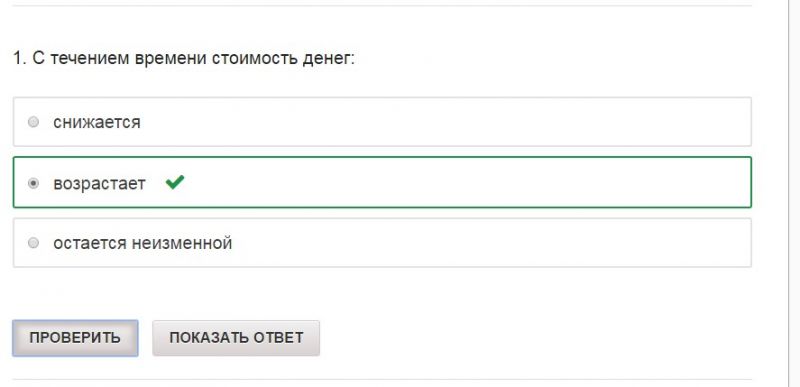This screenshot has width=800, height=387.
Task: Click the возрастает answer label text
Action: [99, 184]
